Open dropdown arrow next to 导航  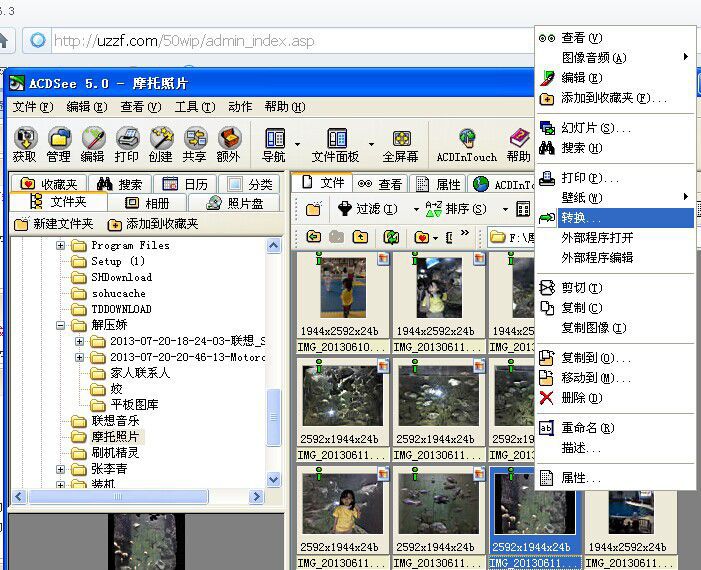(x=297, y=144)
